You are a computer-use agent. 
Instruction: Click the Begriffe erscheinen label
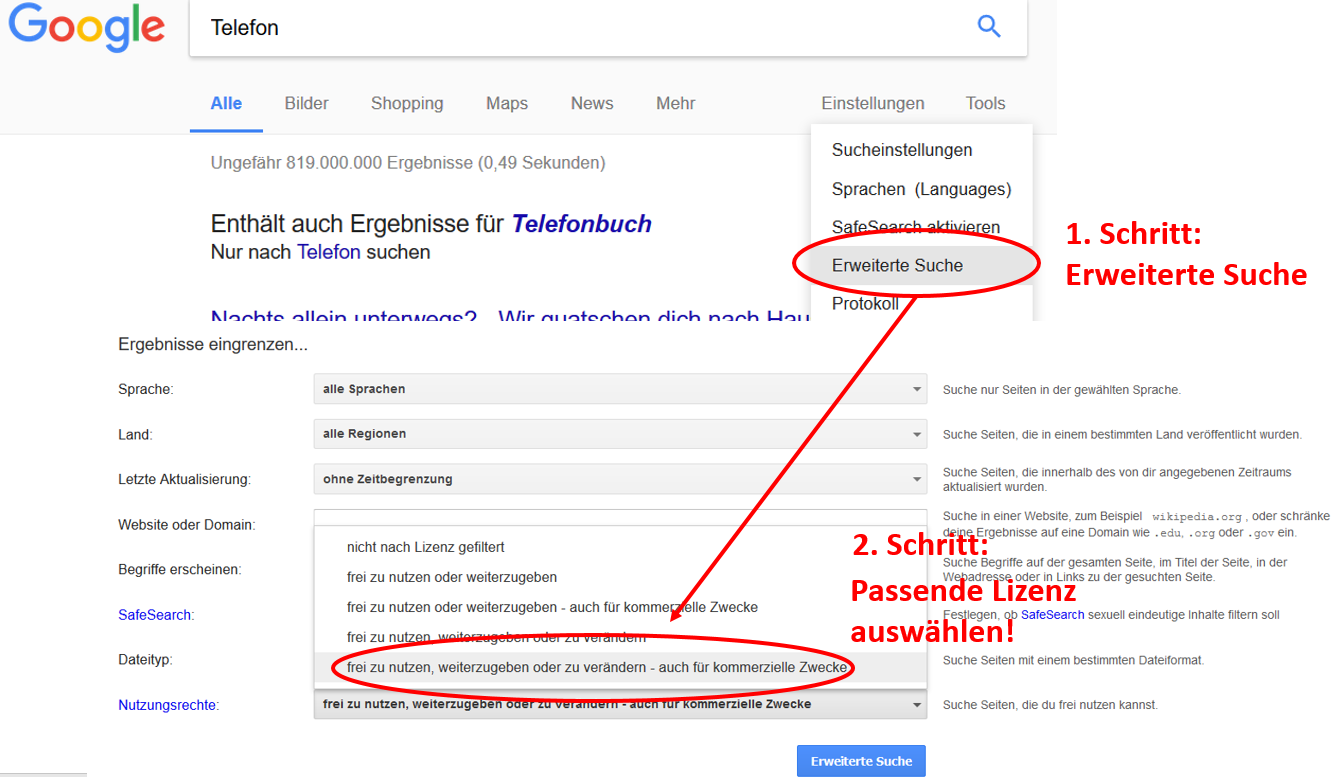[180, 570]
